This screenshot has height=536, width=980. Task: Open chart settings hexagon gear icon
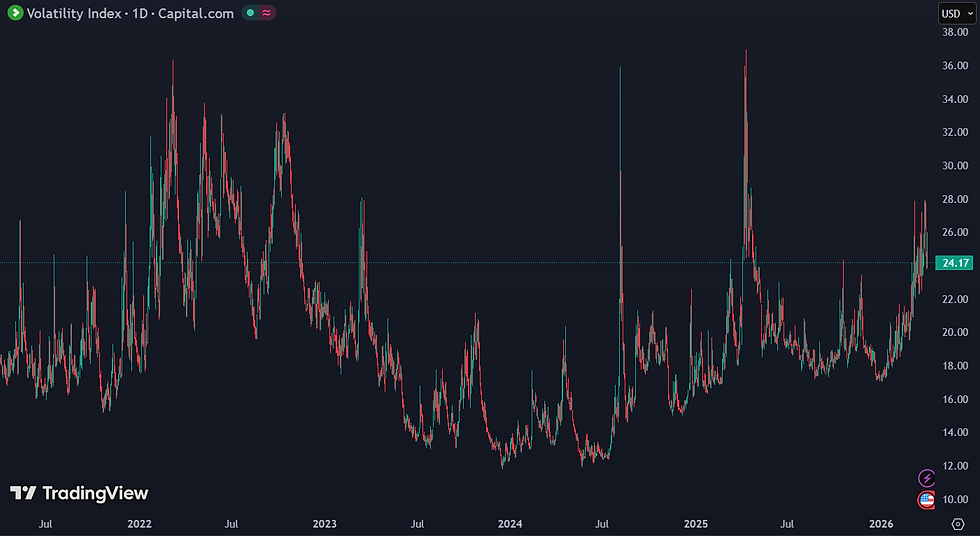958,524
